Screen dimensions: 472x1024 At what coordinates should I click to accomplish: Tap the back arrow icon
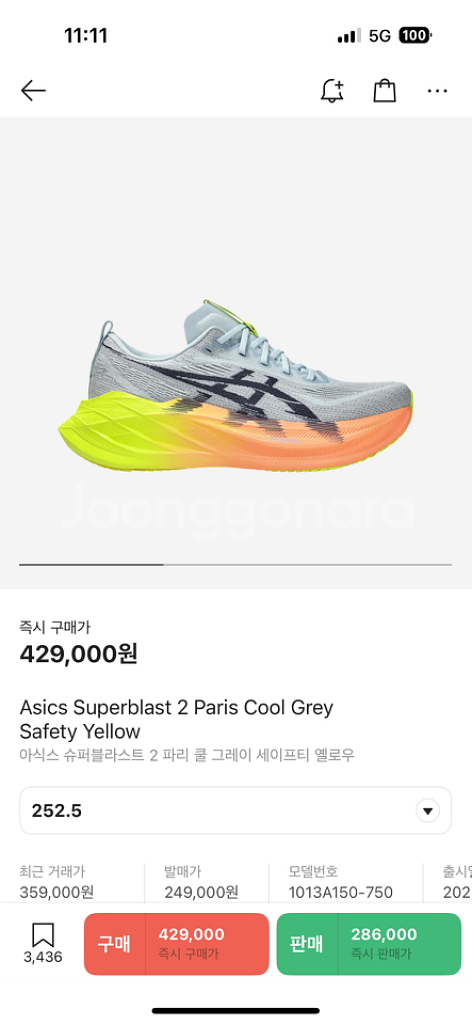coord(33,91)
